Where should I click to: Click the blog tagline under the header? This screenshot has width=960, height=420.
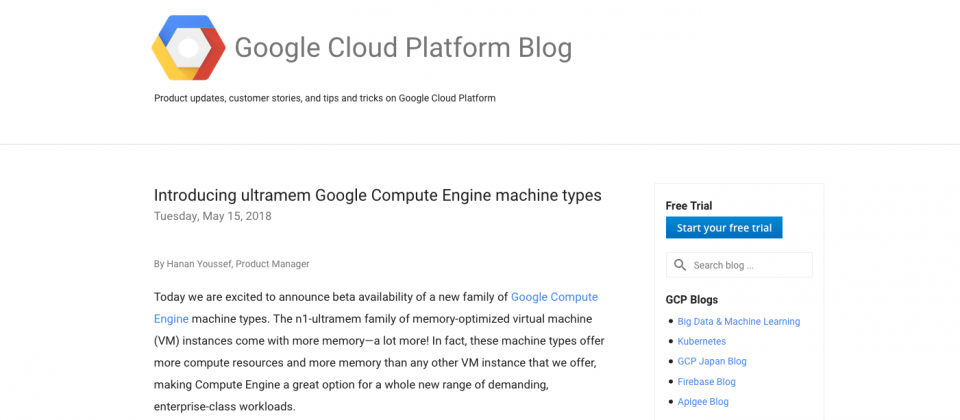tap(324, 98)
